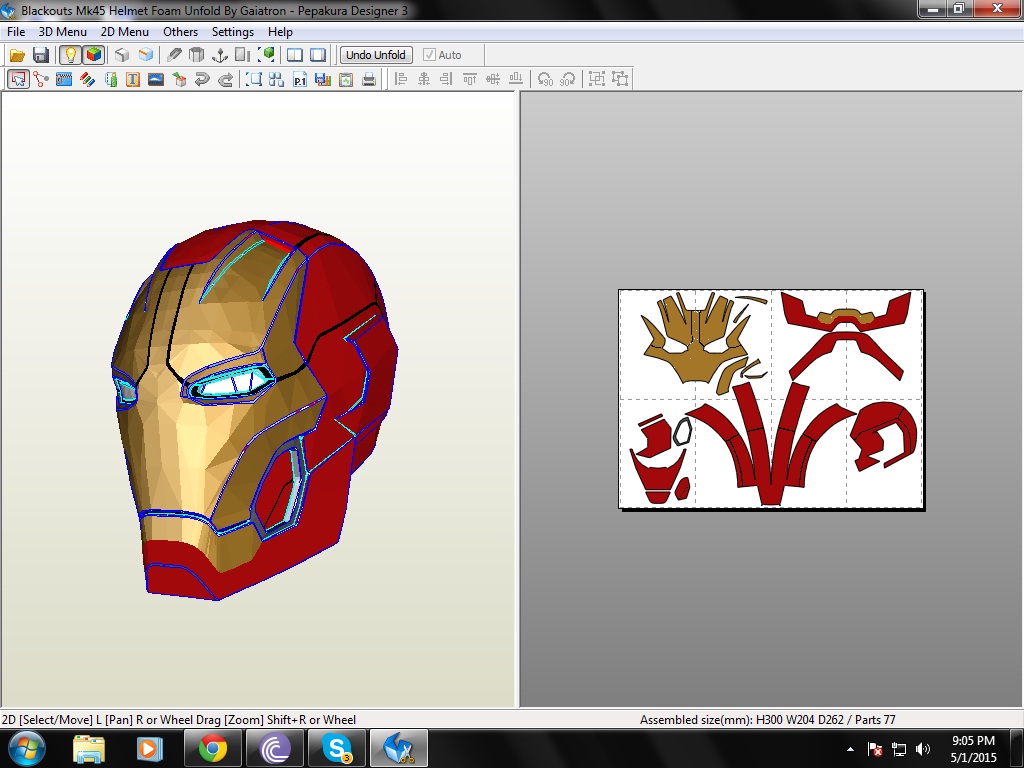
Task: Click the align top icon
Action: (470, 80)
